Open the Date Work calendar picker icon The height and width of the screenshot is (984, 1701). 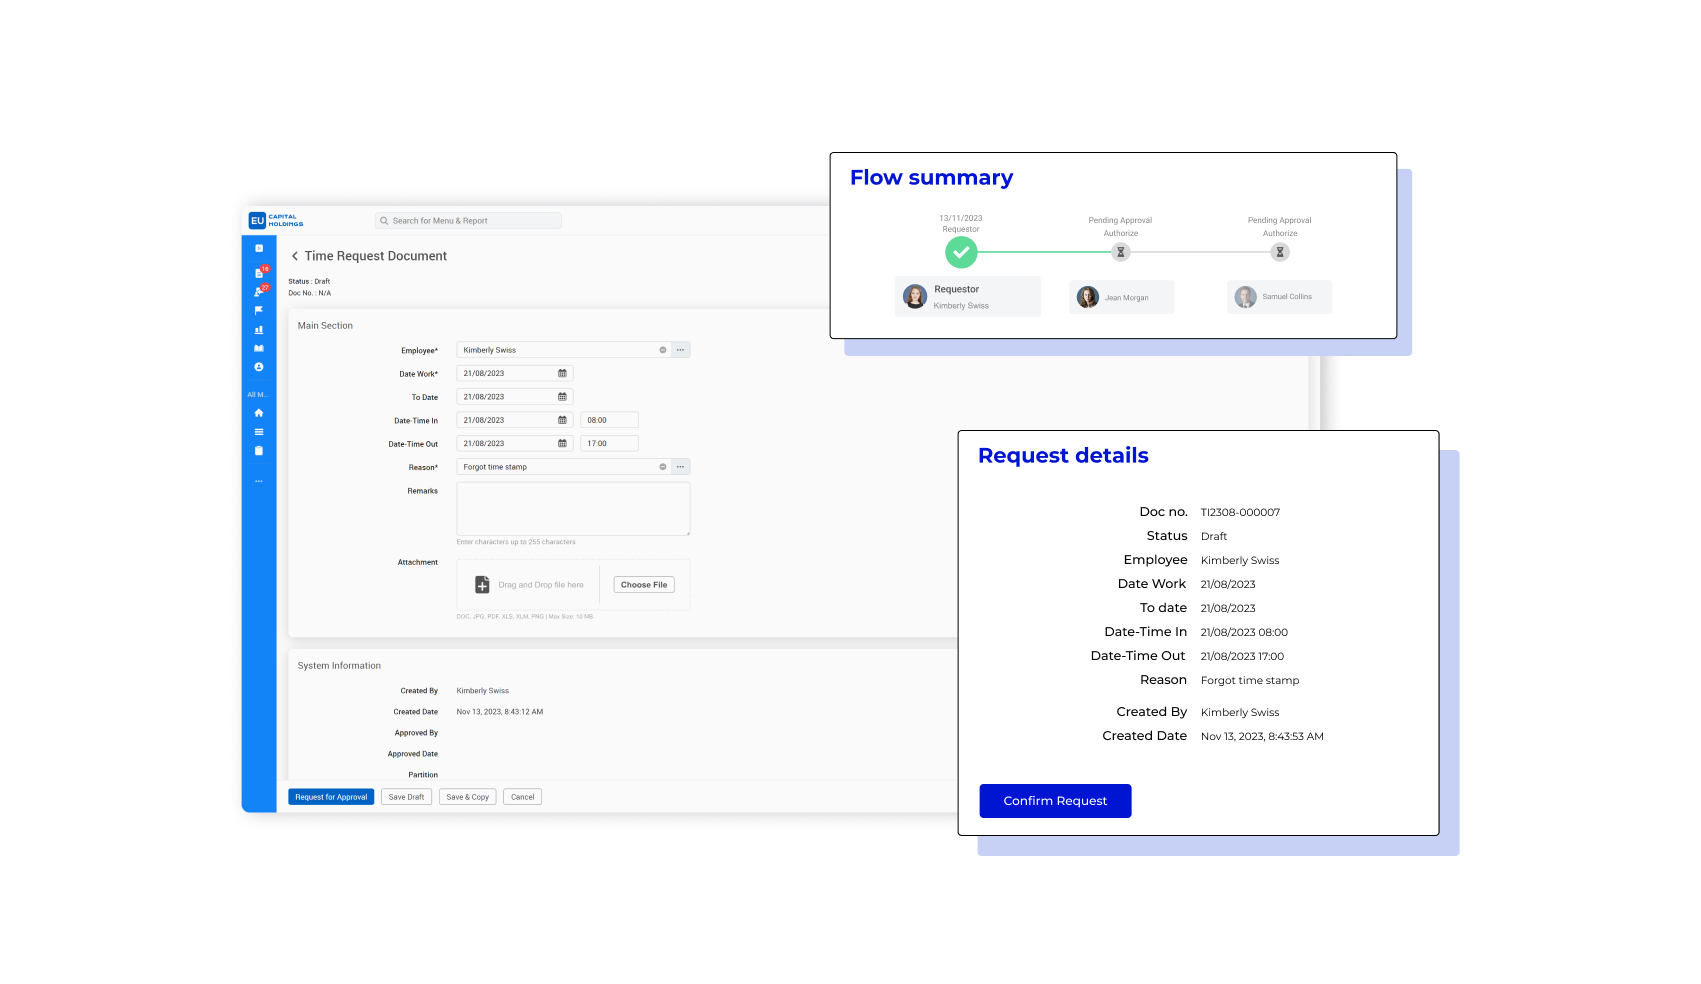point(562,374)
